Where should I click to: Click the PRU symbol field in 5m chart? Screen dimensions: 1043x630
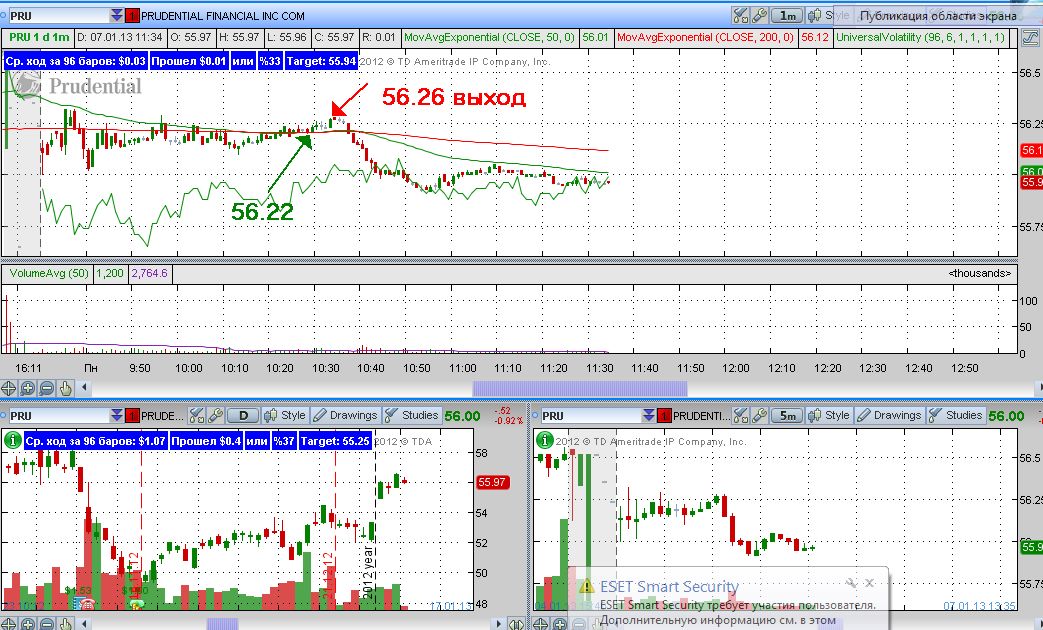590,416
